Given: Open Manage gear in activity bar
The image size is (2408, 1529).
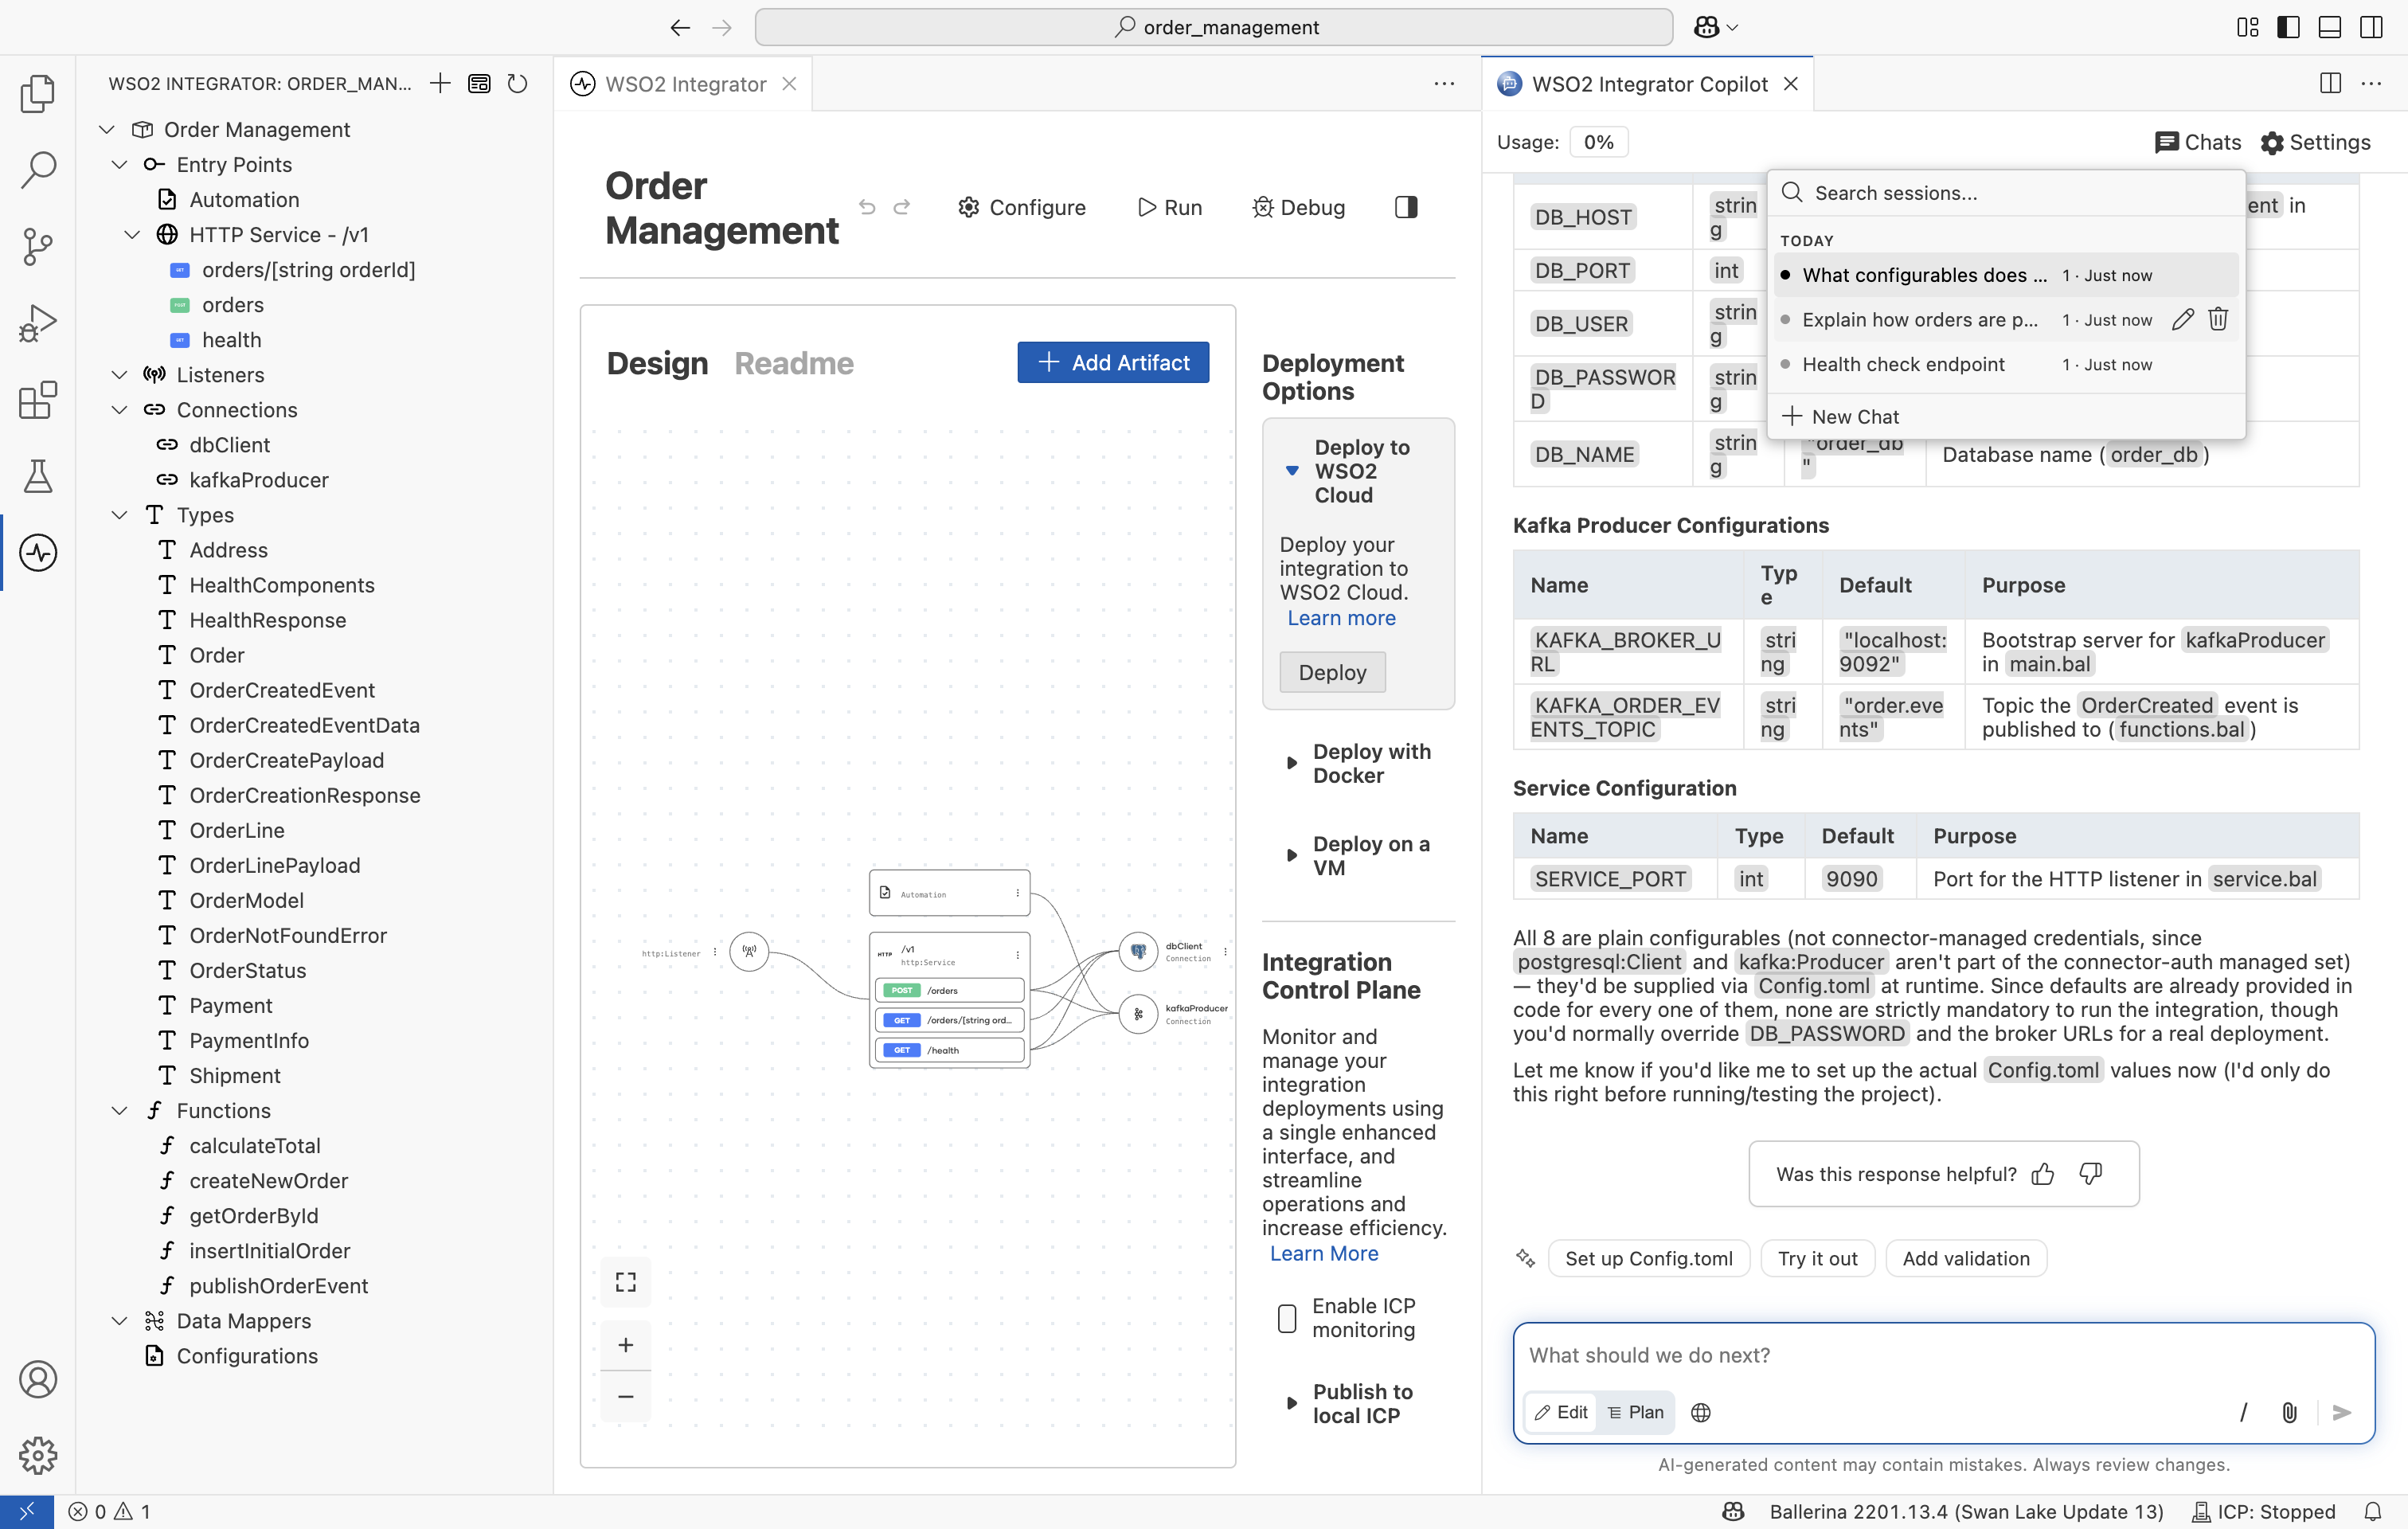Looking at the screenshot, I should (38, 1455).
